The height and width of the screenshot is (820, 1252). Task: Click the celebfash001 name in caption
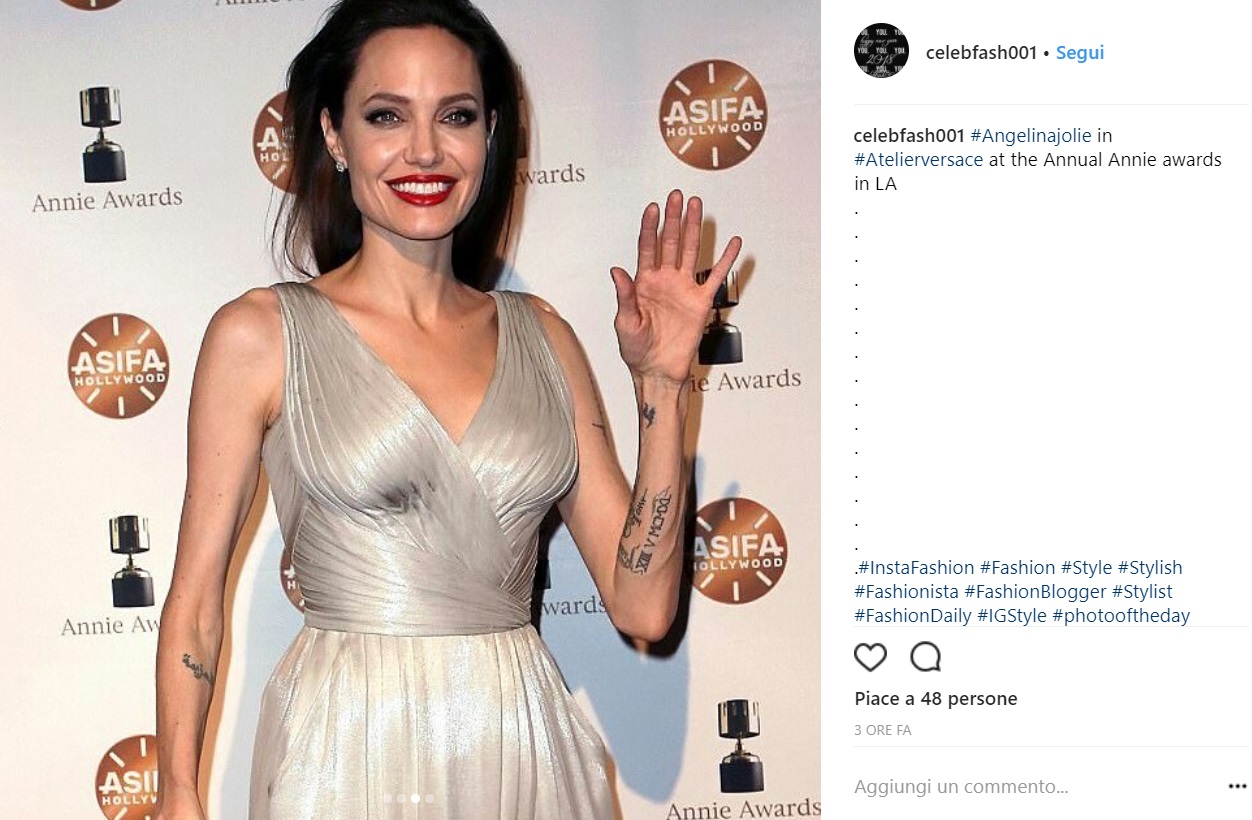909,135
